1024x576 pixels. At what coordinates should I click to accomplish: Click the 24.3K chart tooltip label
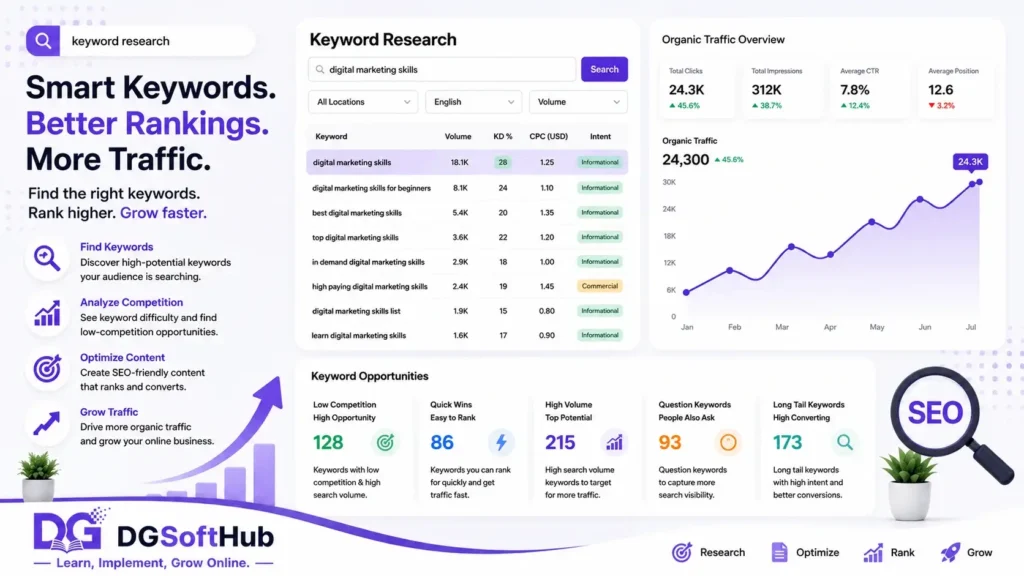click(x=970, y=161)
